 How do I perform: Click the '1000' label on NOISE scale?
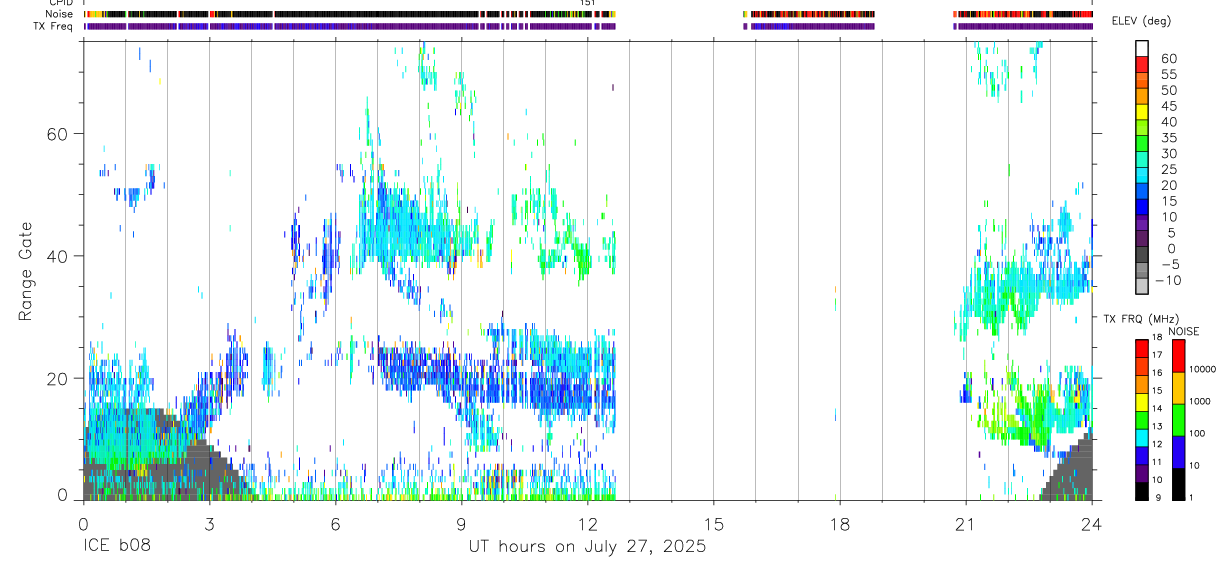click(x=1202, y=402)
